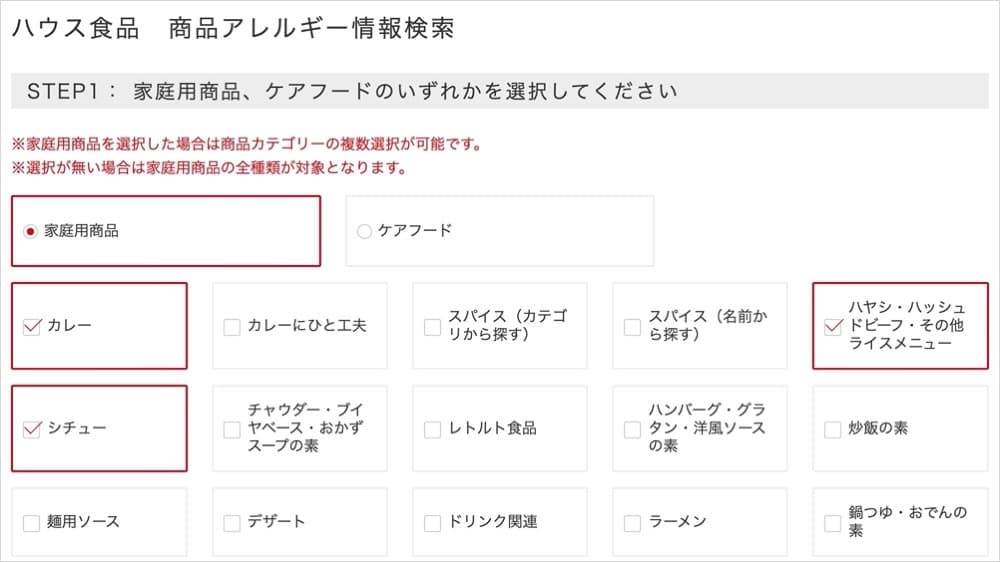Check スパイス（カテゴリから探す） checkbox

pos(432,327)
